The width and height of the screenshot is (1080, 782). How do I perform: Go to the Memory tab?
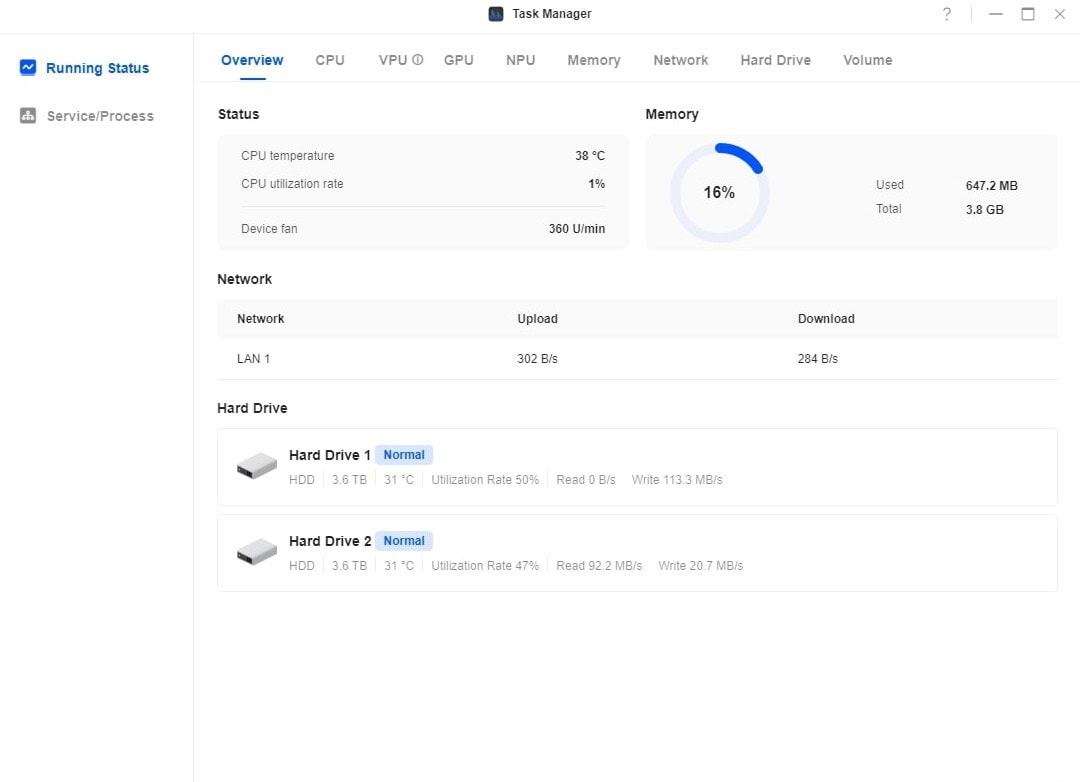[594, 60]
